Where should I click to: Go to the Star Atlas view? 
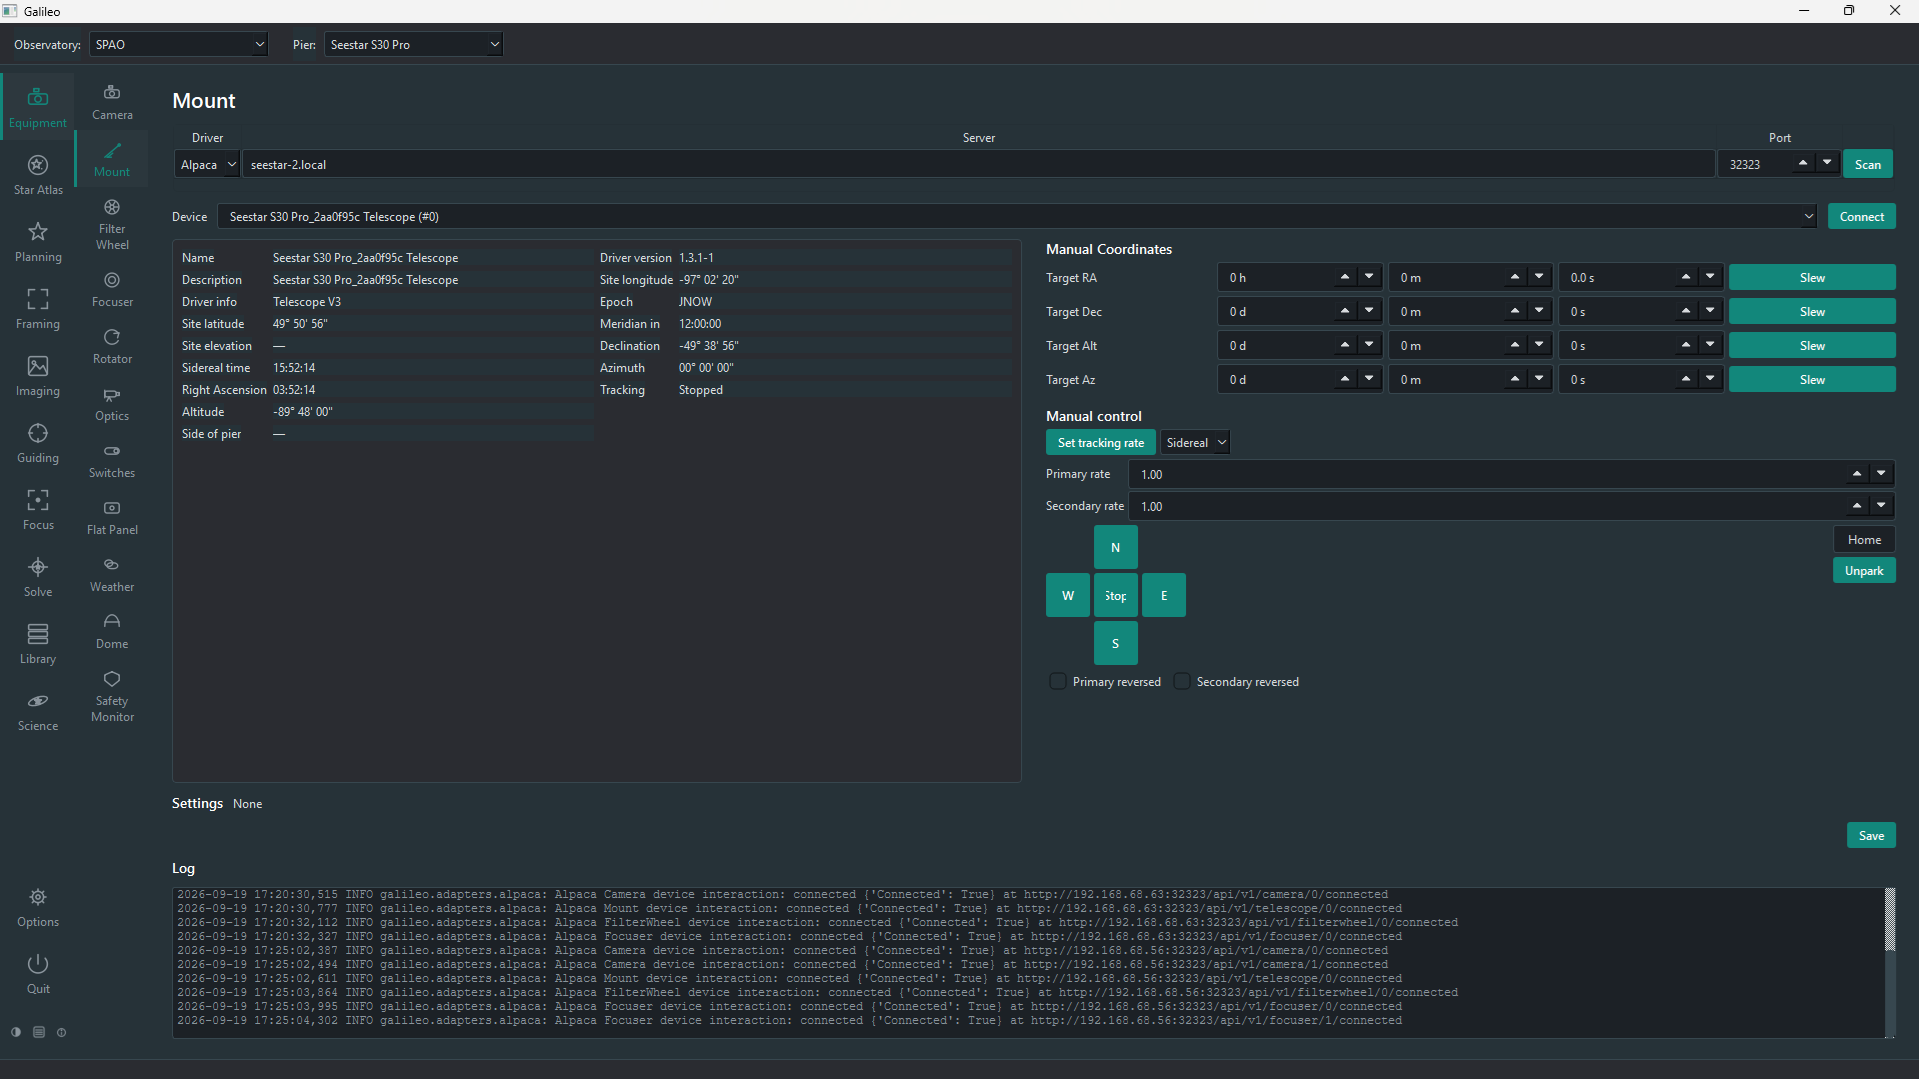[38, 175]
